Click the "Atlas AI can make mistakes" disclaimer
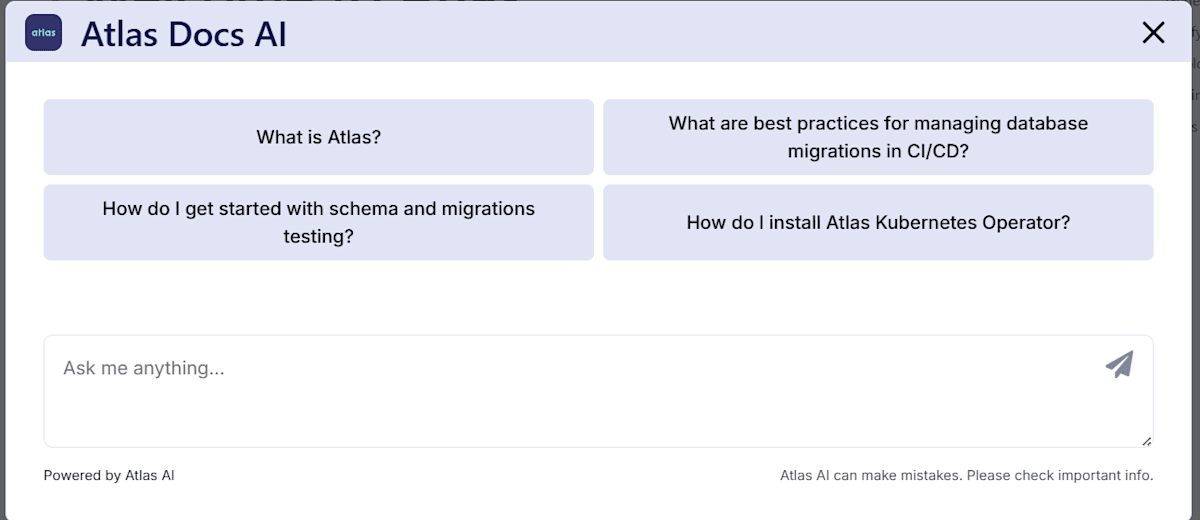 coord(966,475)
